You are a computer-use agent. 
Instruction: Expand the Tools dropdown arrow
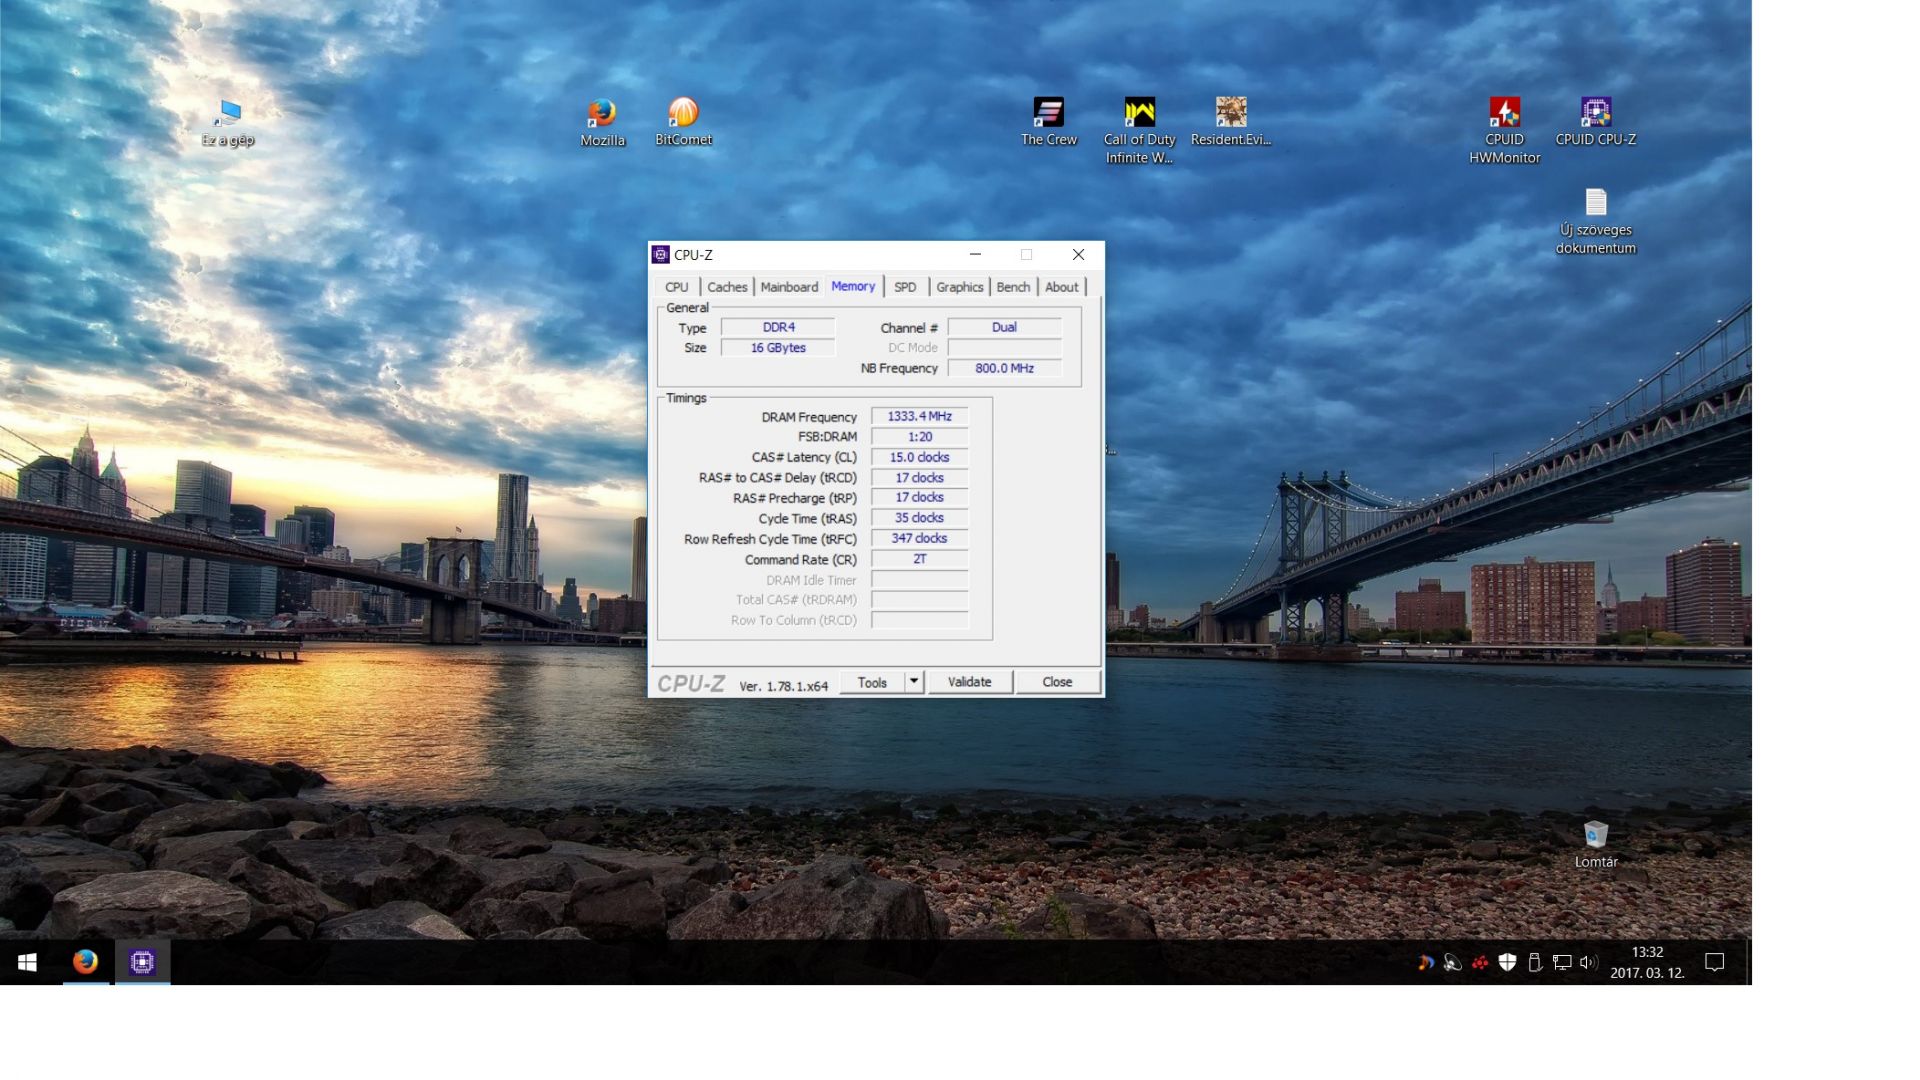pos(913,682)
